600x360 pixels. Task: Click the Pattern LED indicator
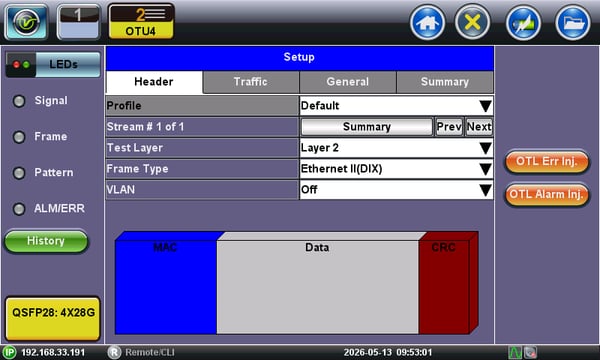tap(19, 173)
